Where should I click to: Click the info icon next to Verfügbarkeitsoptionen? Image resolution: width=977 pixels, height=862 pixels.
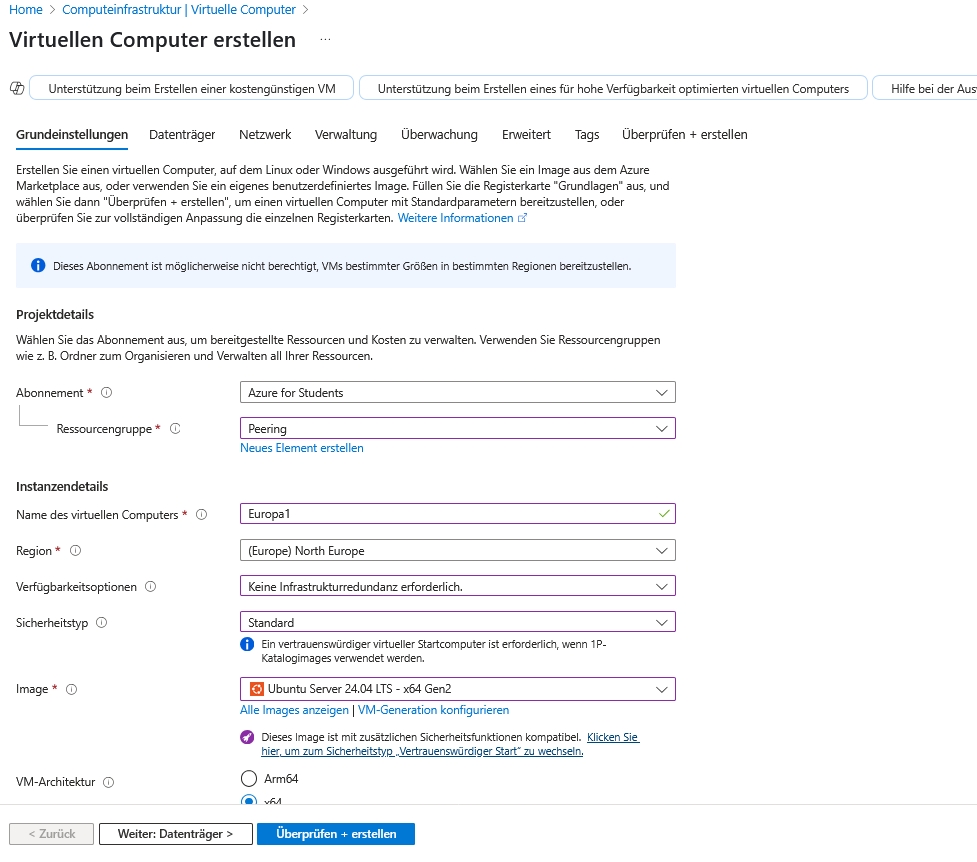point(151,587)
